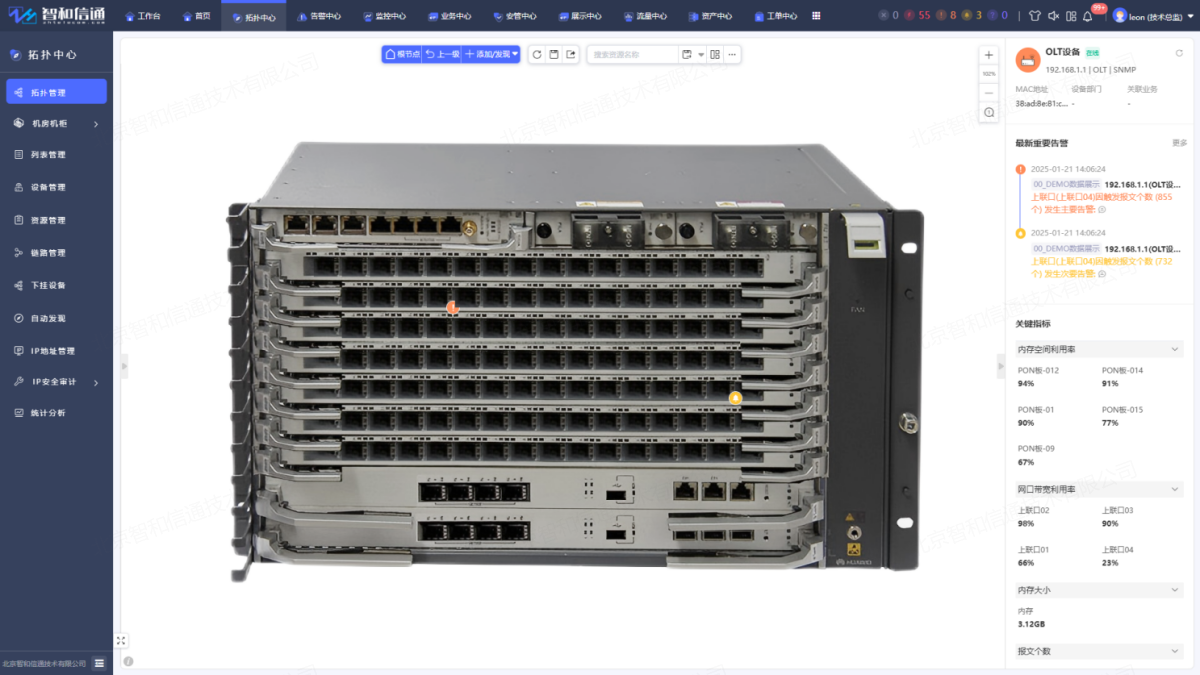Refresh the OLT设备 details panel
Image resolution: width=1200 pixels, height=675 pixels.
[x=1179, y=52]
